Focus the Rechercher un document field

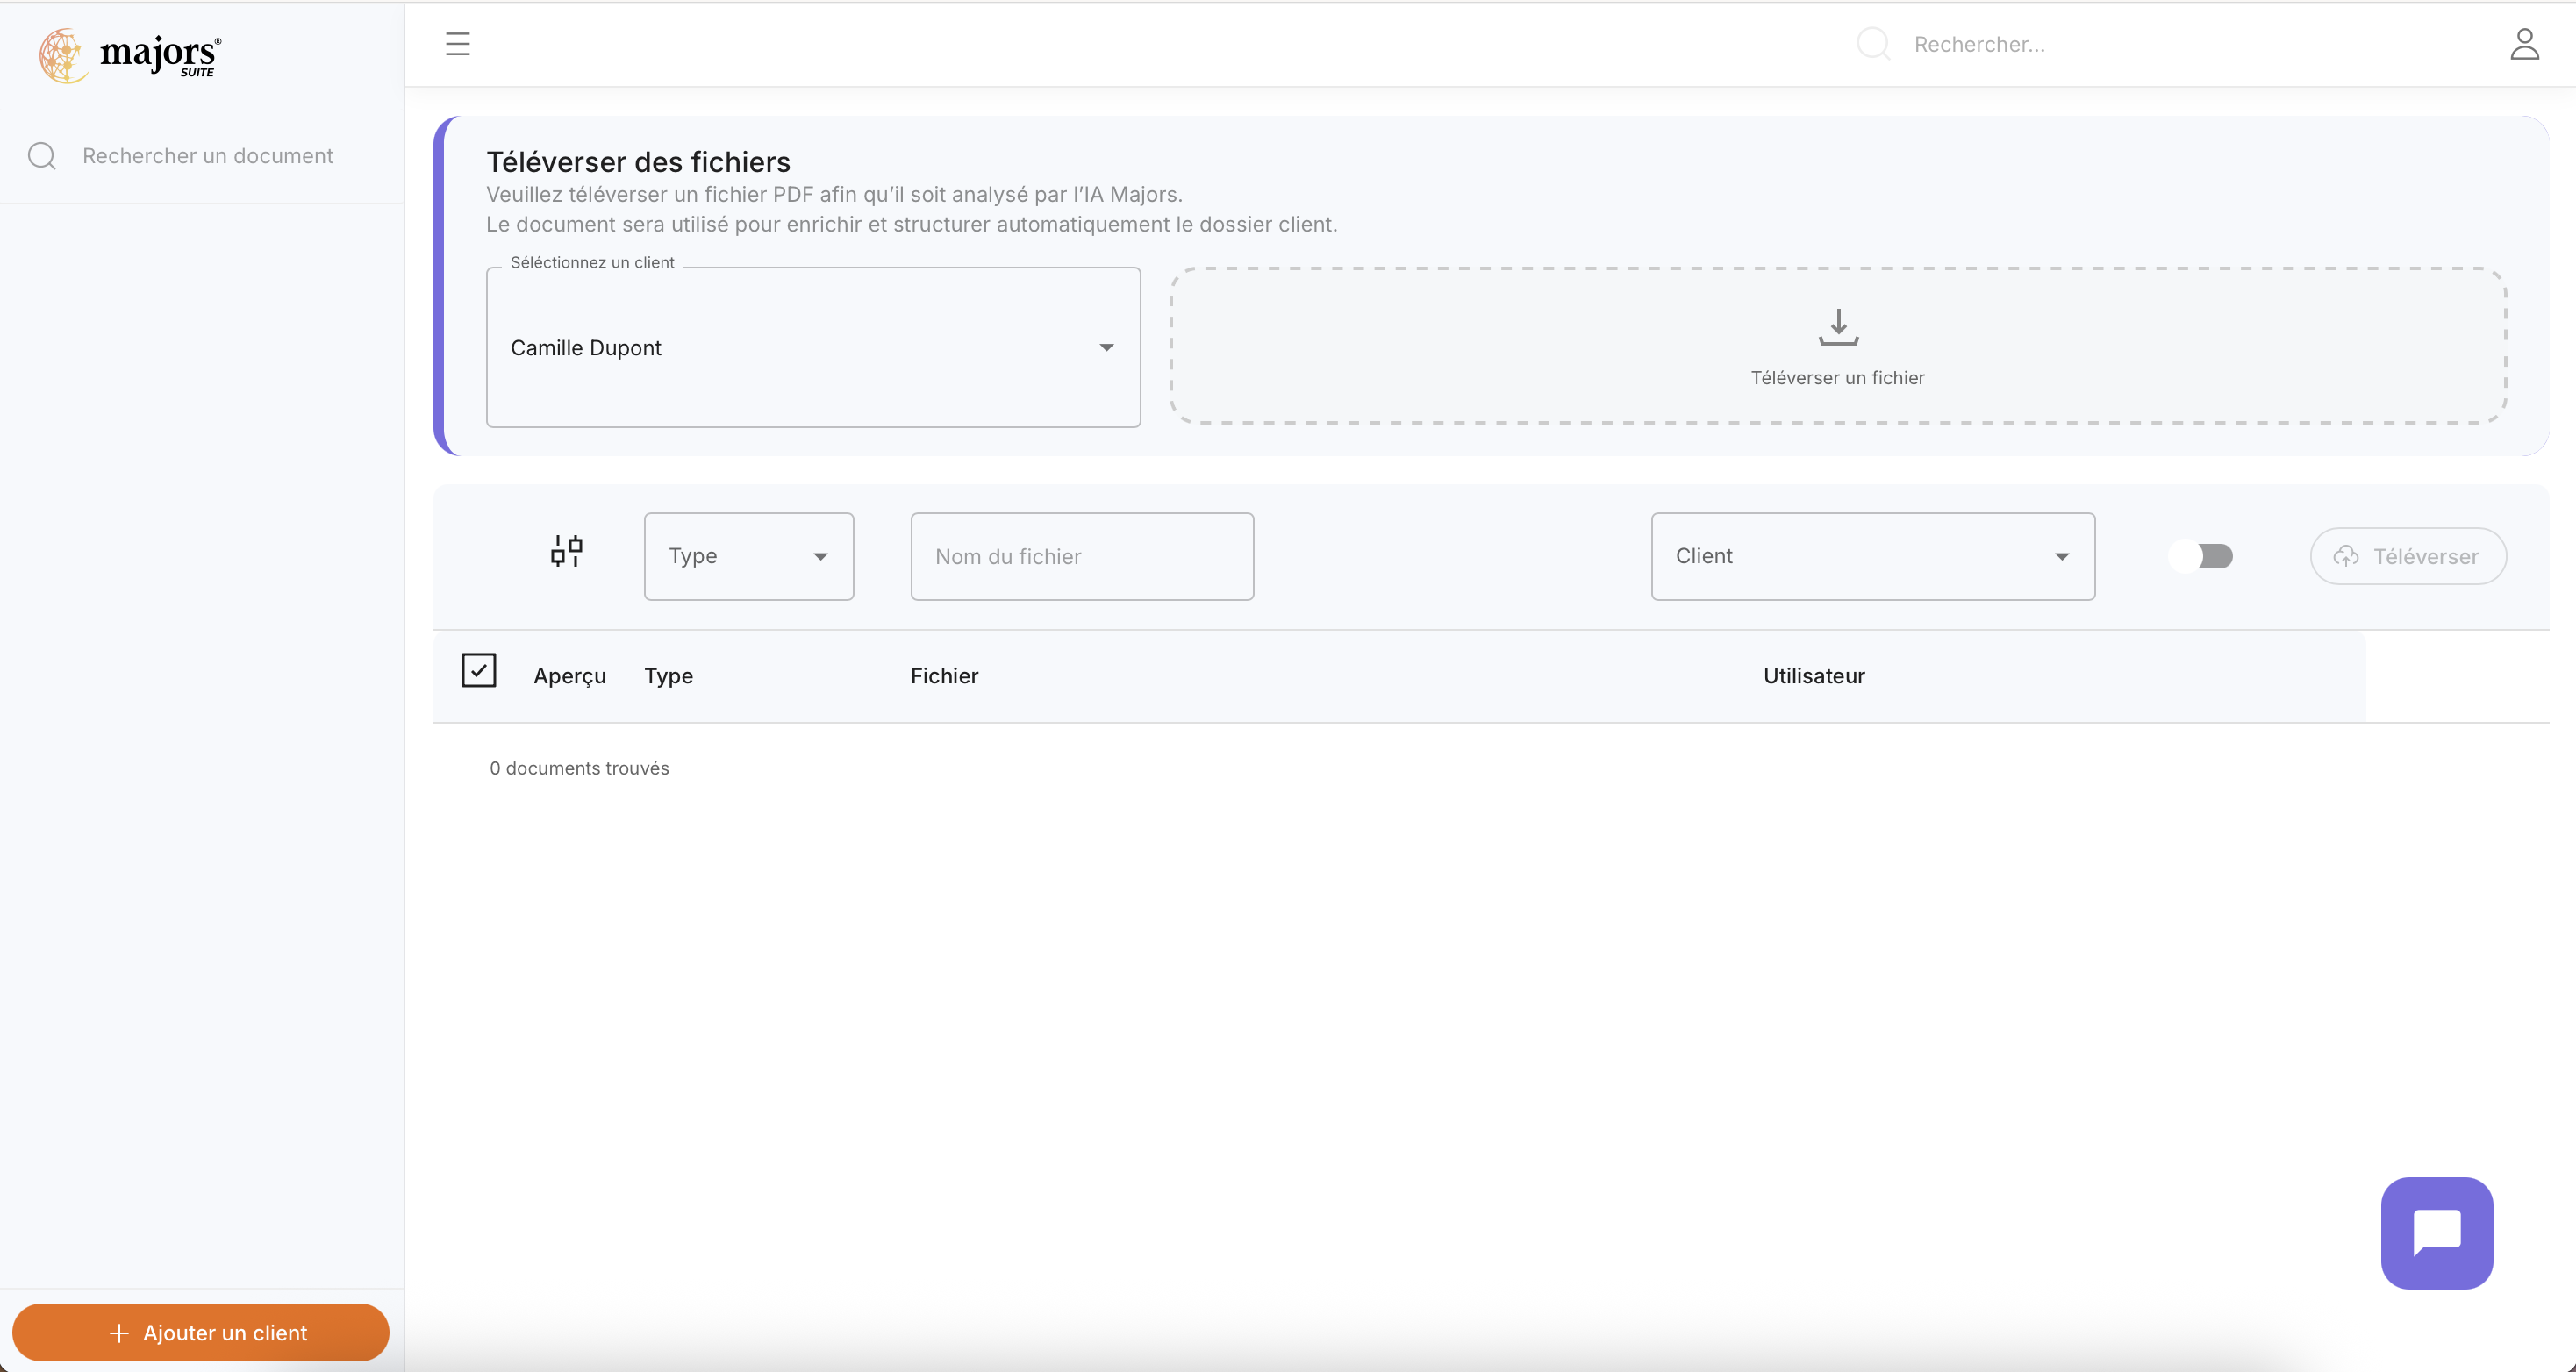tap(208, 156)
